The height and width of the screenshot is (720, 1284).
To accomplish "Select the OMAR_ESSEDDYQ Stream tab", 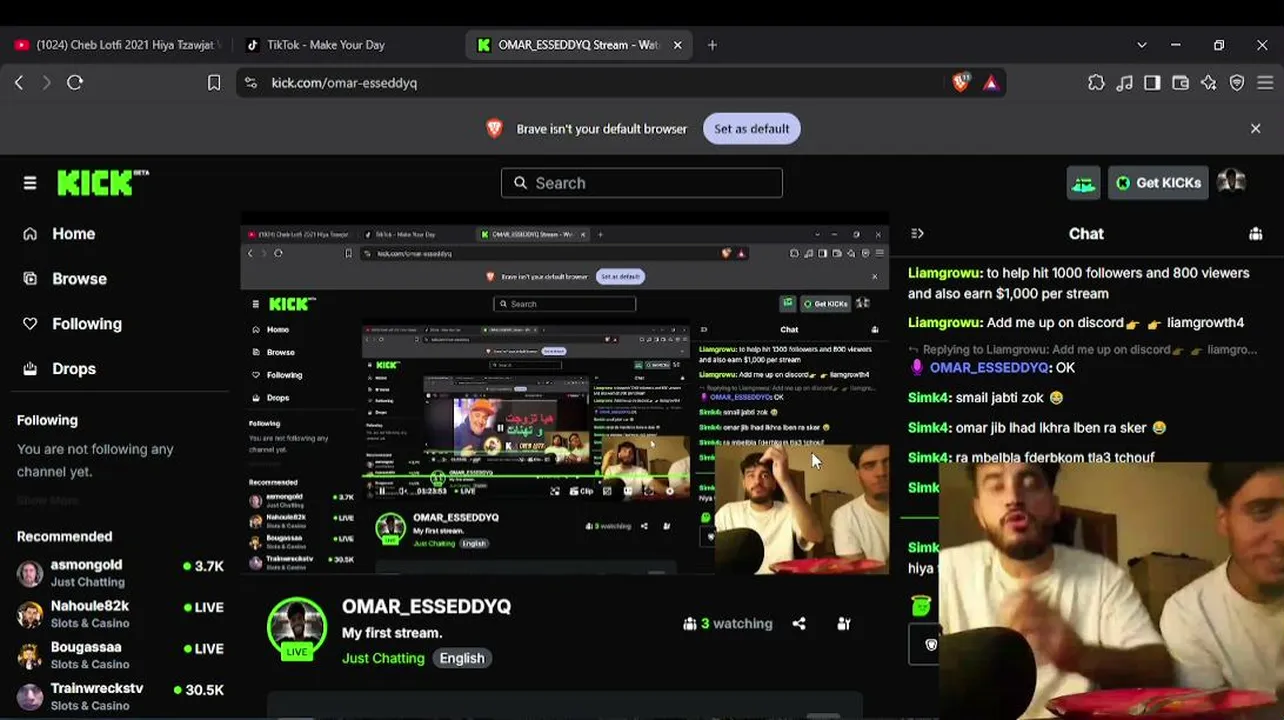I will tap(579, 45).
